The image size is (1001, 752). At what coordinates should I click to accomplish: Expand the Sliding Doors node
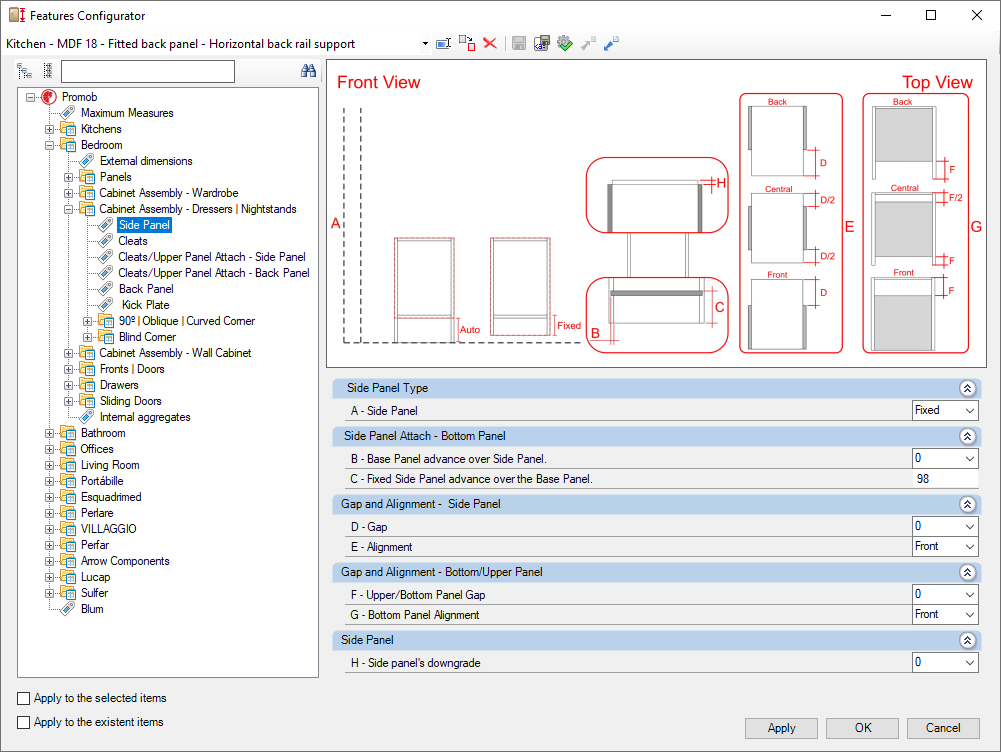[68, 402]
